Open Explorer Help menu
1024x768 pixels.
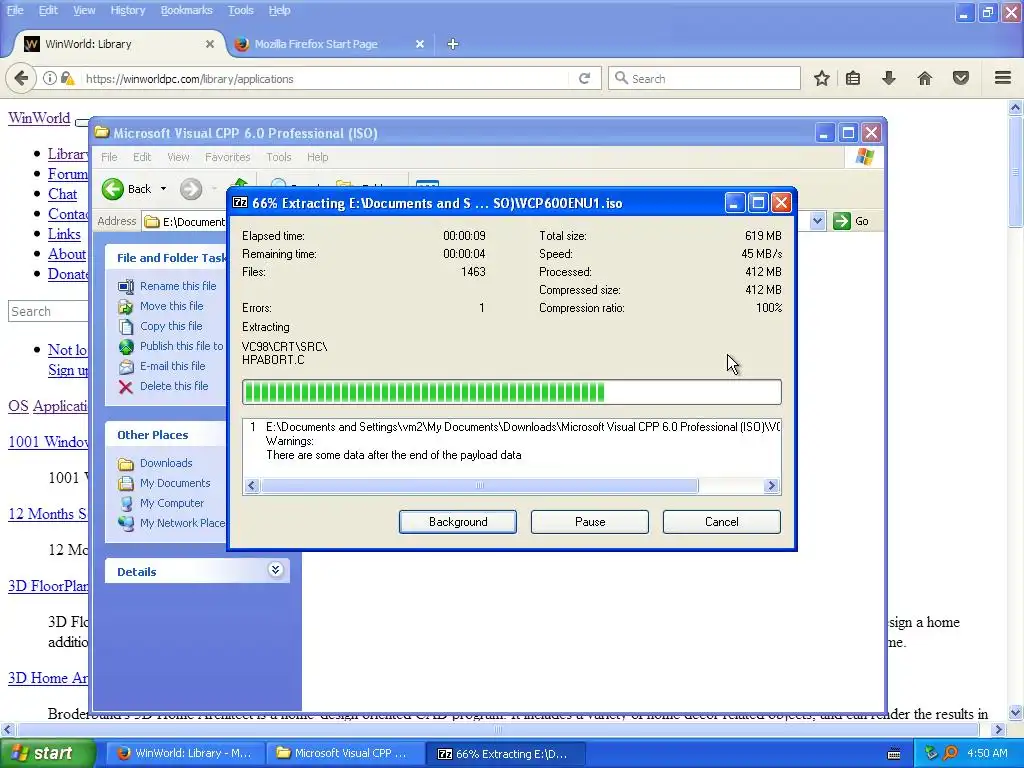pyautogui.click(x=317, y=157)
